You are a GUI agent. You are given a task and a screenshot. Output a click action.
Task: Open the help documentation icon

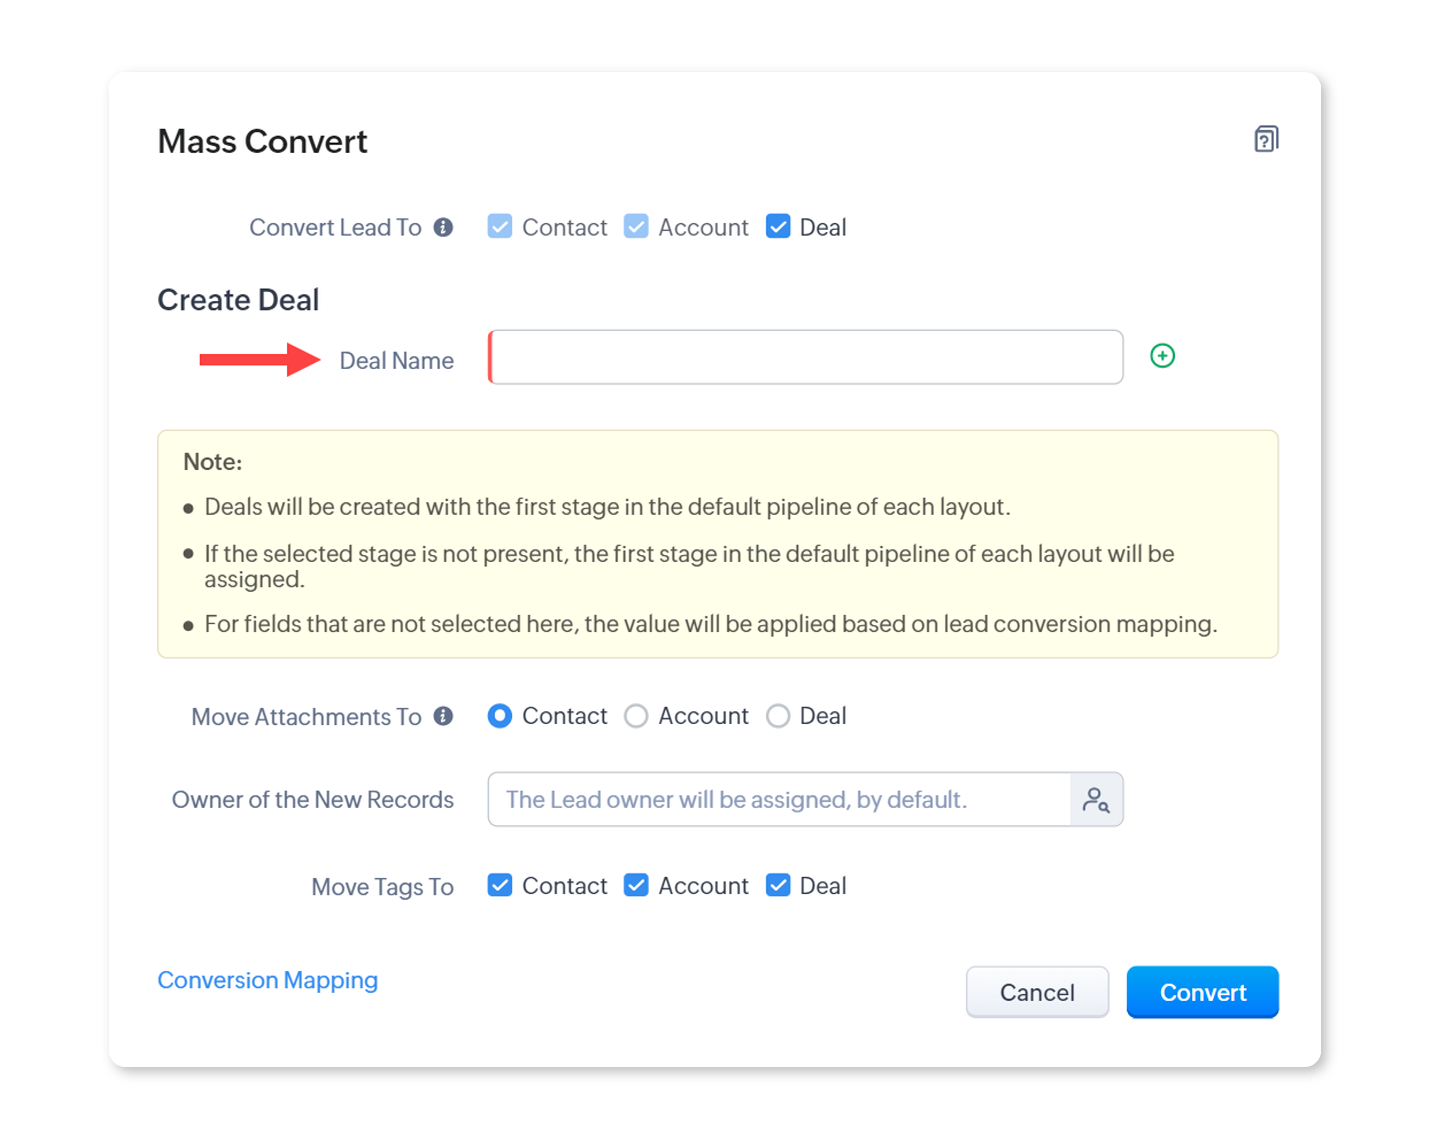point(1266,139)
